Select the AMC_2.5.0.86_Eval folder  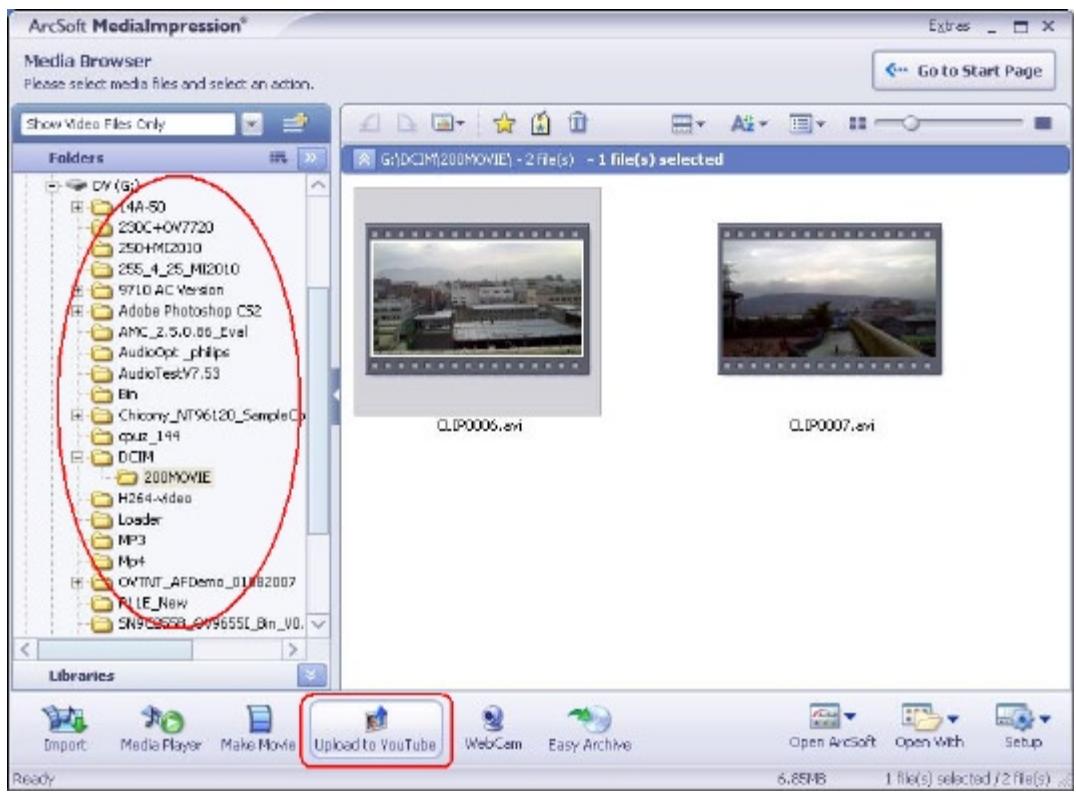[169, 332]
